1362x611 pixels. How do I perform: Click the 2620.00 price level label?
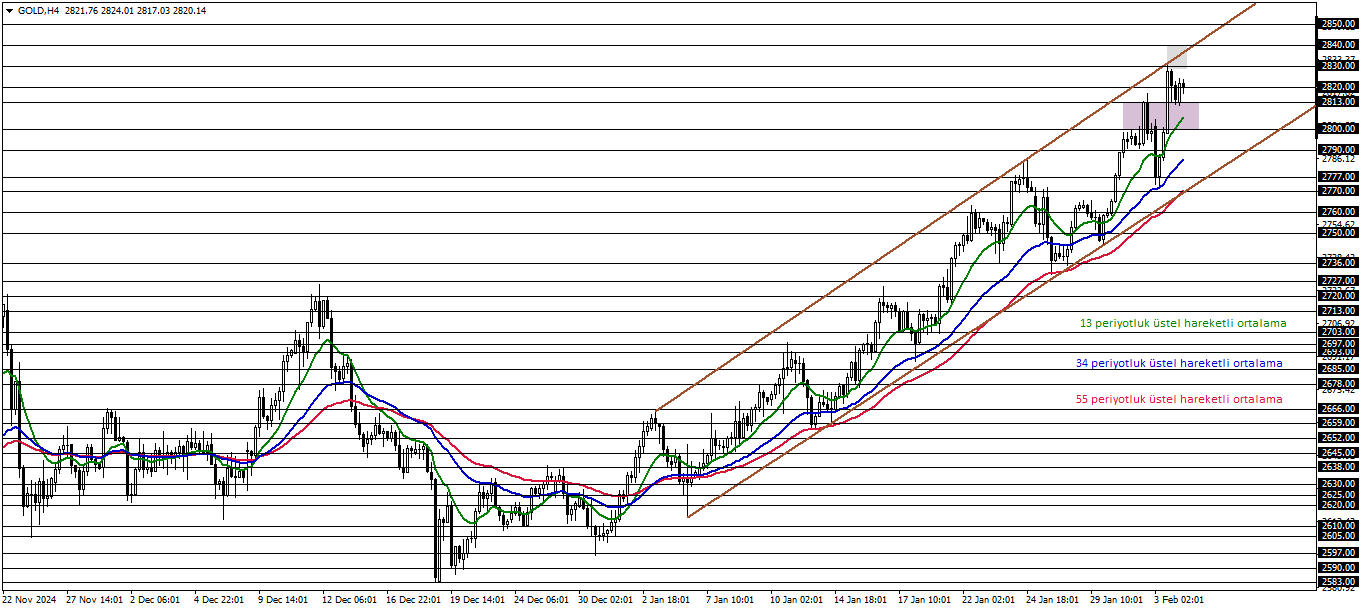point(1338,505)
